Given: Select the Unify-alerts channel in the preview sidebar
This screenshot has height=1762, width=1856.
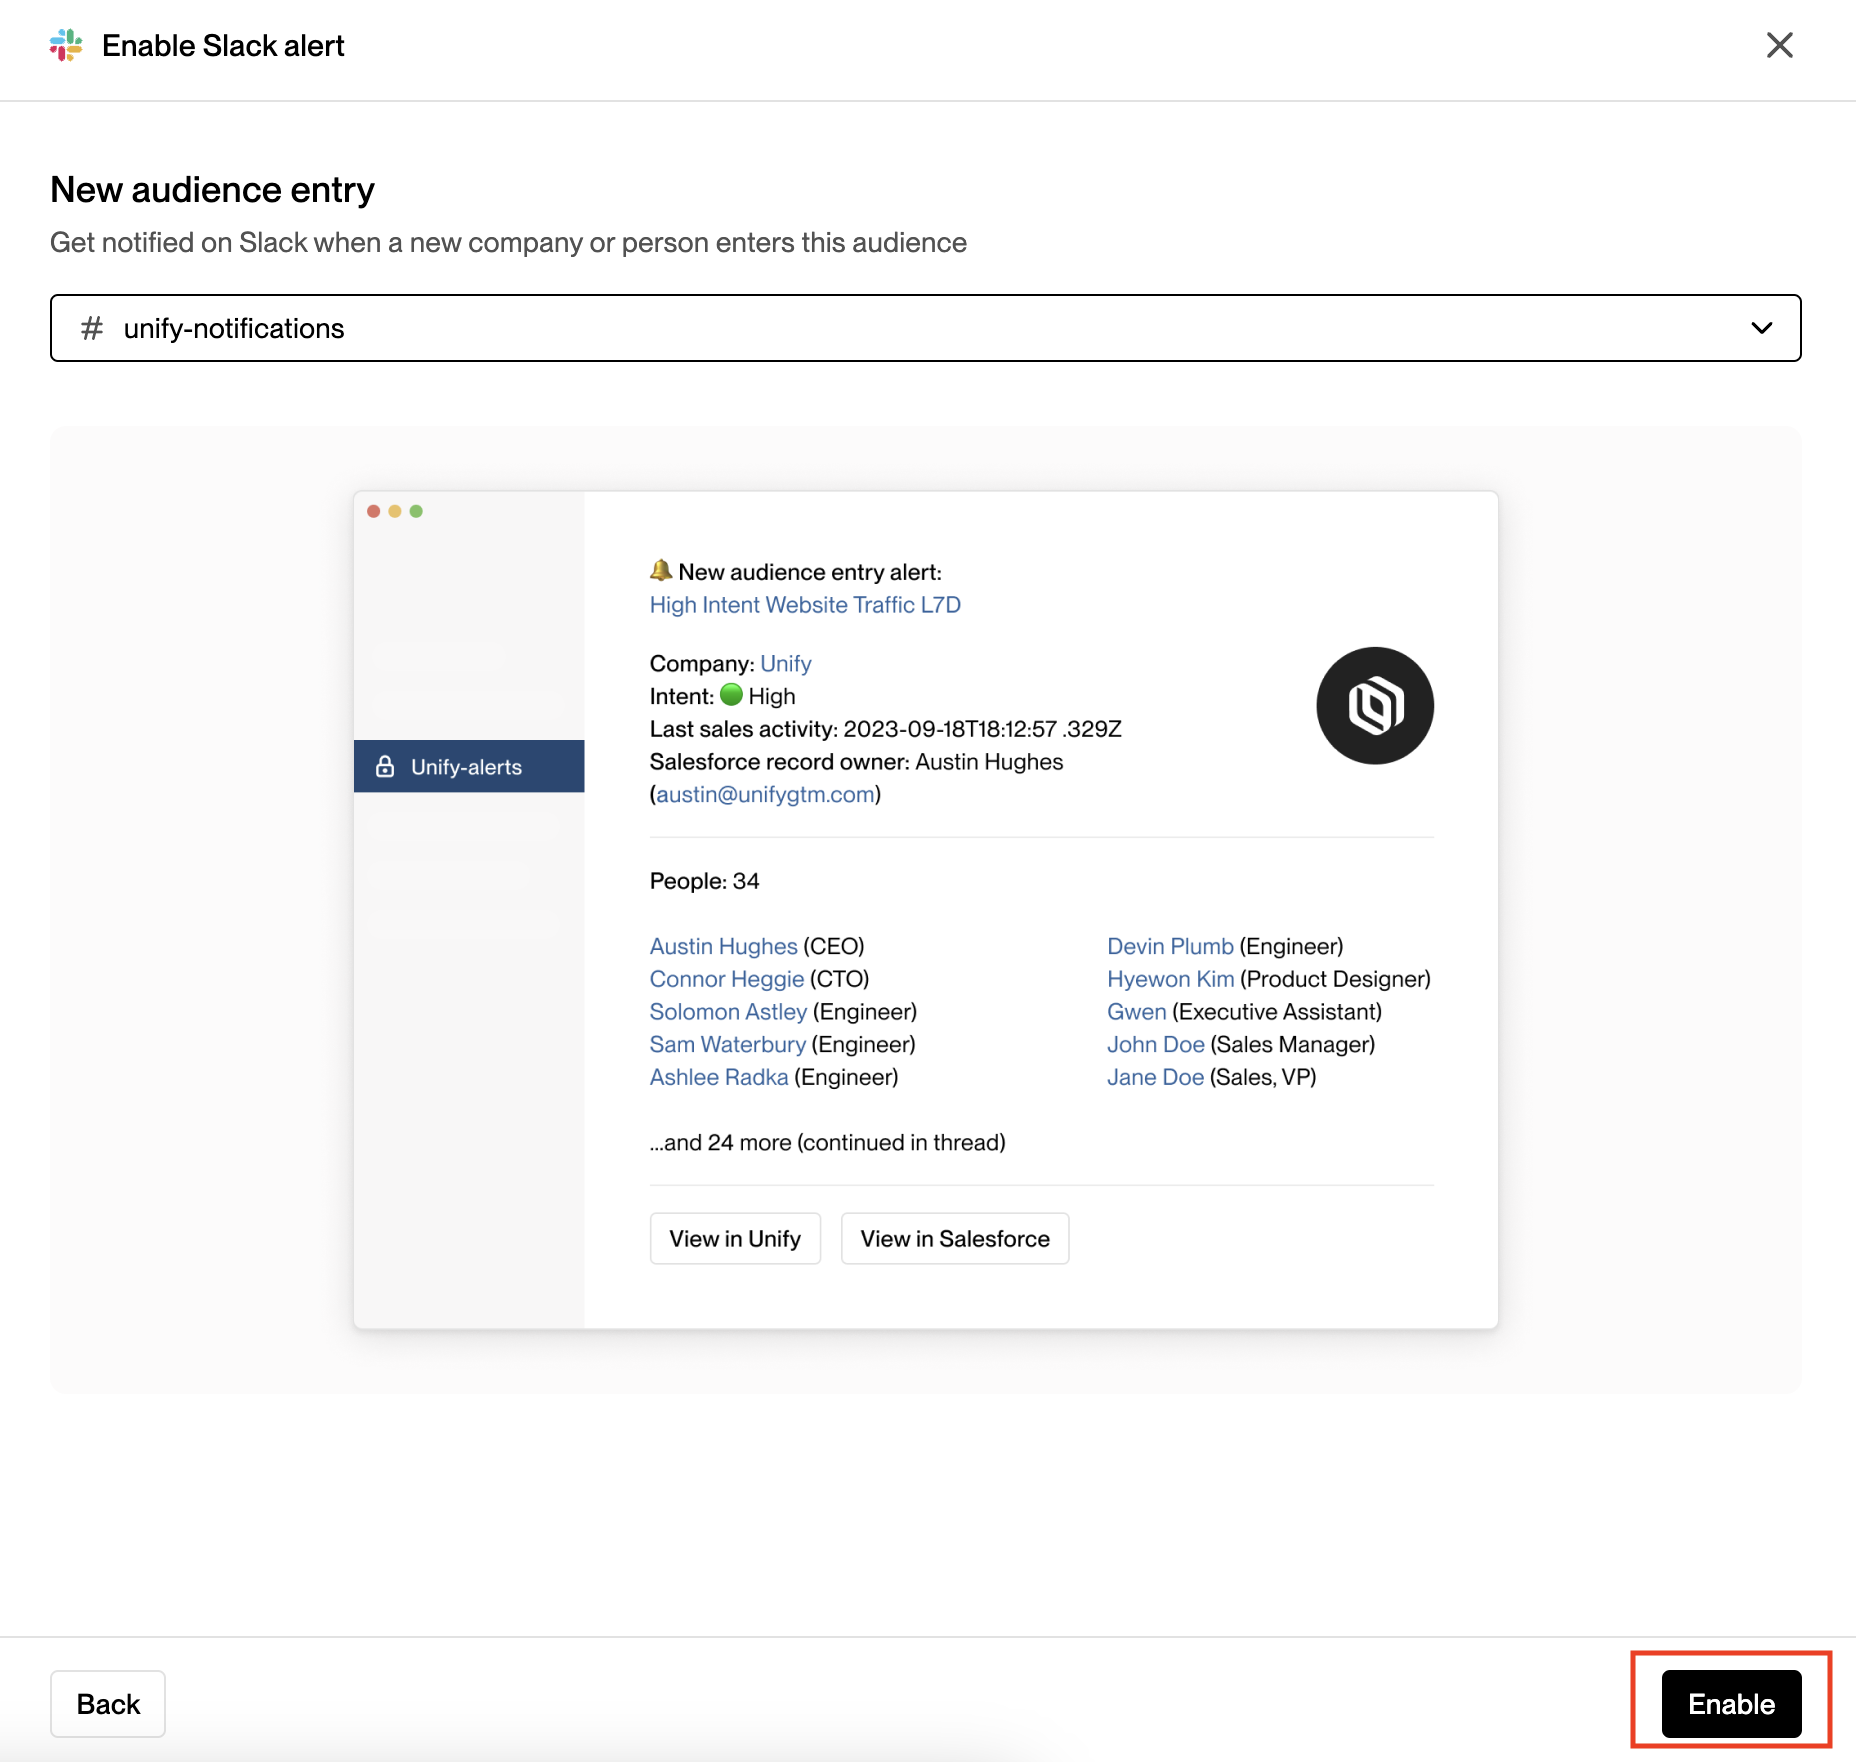Looking at the screenshot, I should (469, 767).
